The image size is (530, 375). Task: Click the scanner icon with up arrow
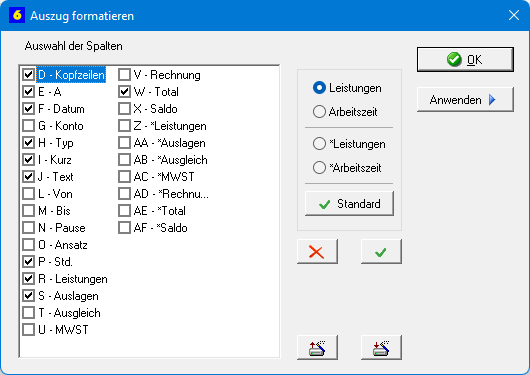(x=317, y=347)
